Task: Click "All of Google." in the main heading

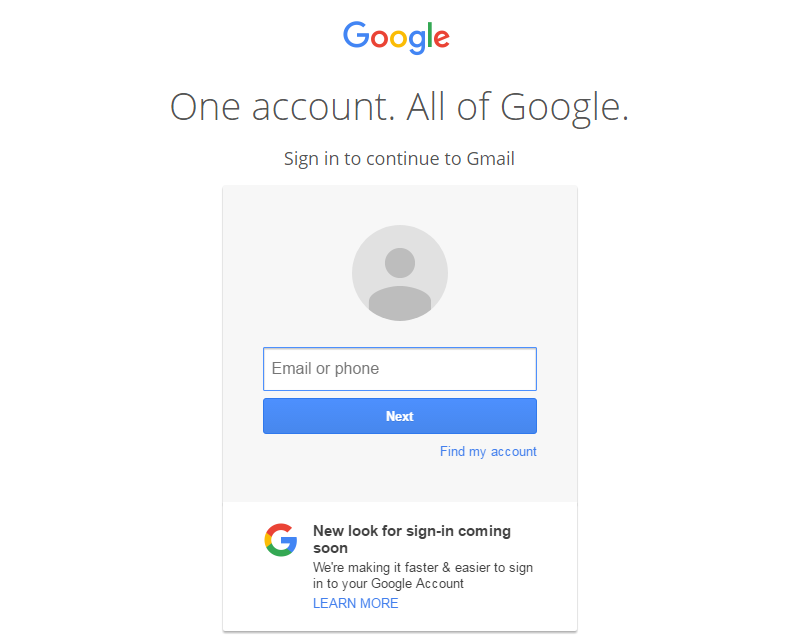Action: (x=518, y=105)
